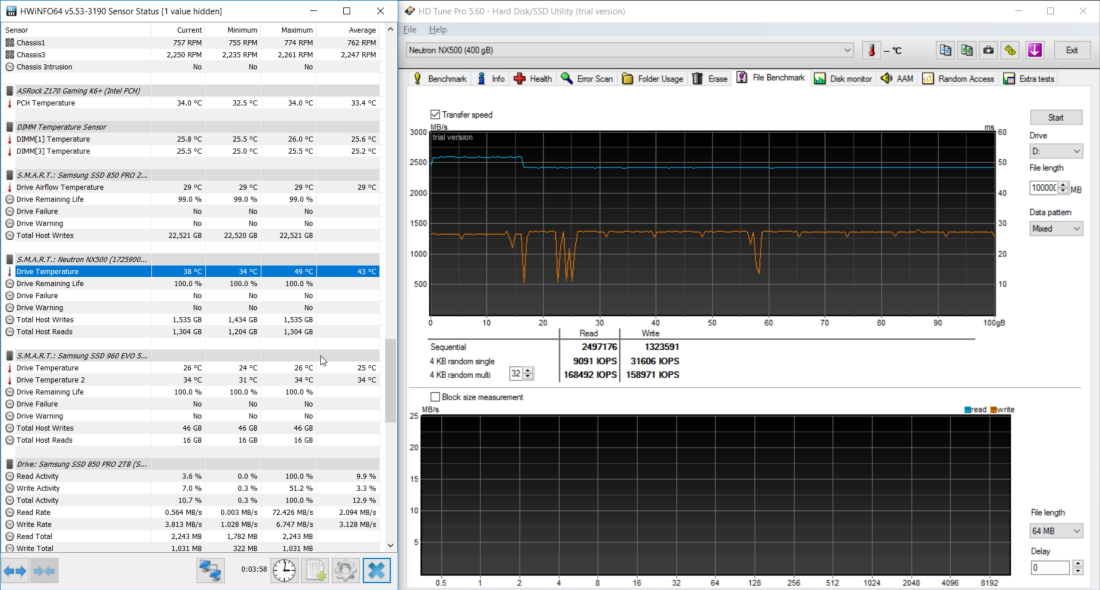Open the 64 MB file length dropdown
Image resolution: width=1100 pixels, height=590 pixels.
1056,531
